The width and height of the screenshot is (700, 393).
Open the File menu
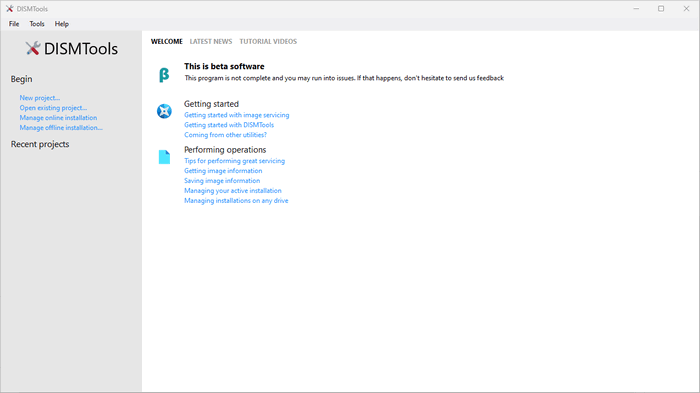point(14,24)
